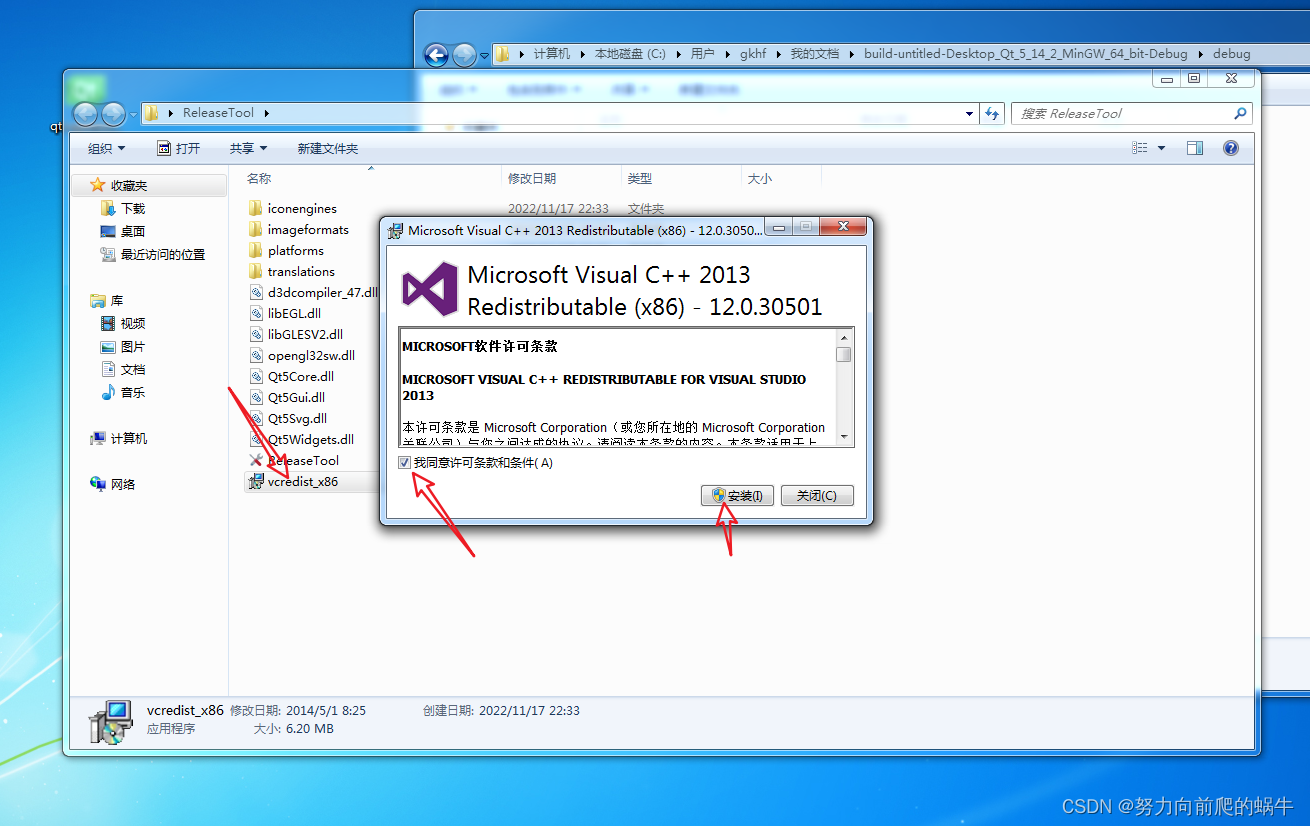The image size is (1310, 826).
Task: Open the help icon in Explorer toolbar
Action: [1231, 148]
